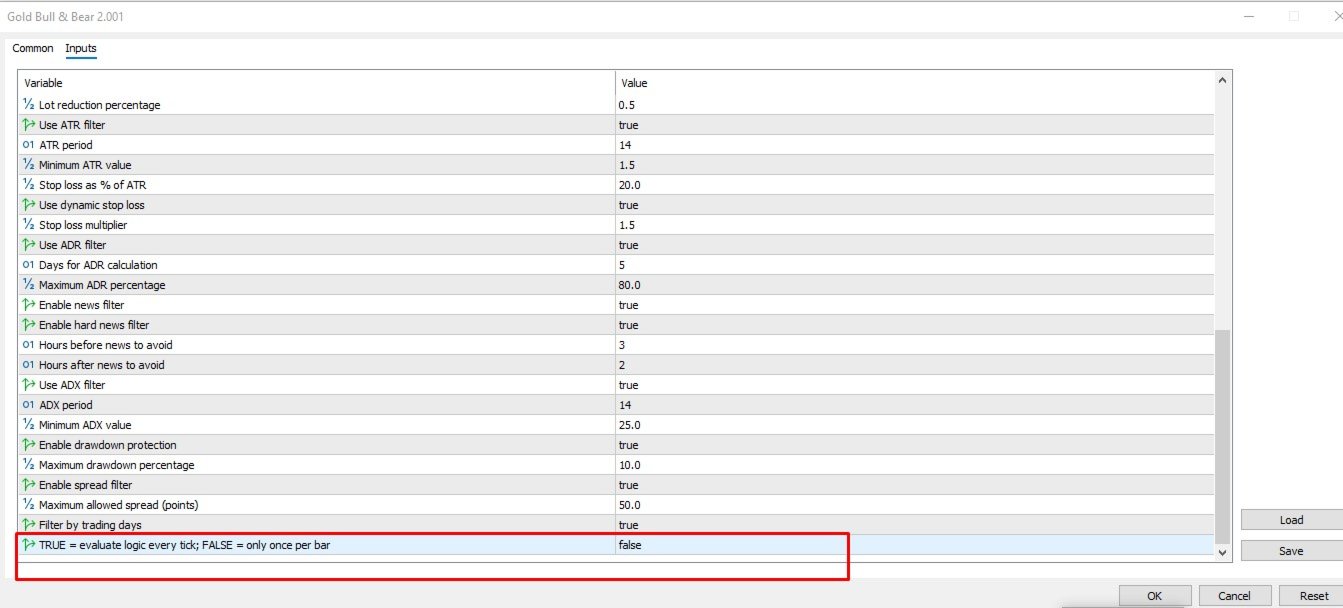Click the vertical scrollbar thumb
1343x608 pixels.
pos(1223,436)
